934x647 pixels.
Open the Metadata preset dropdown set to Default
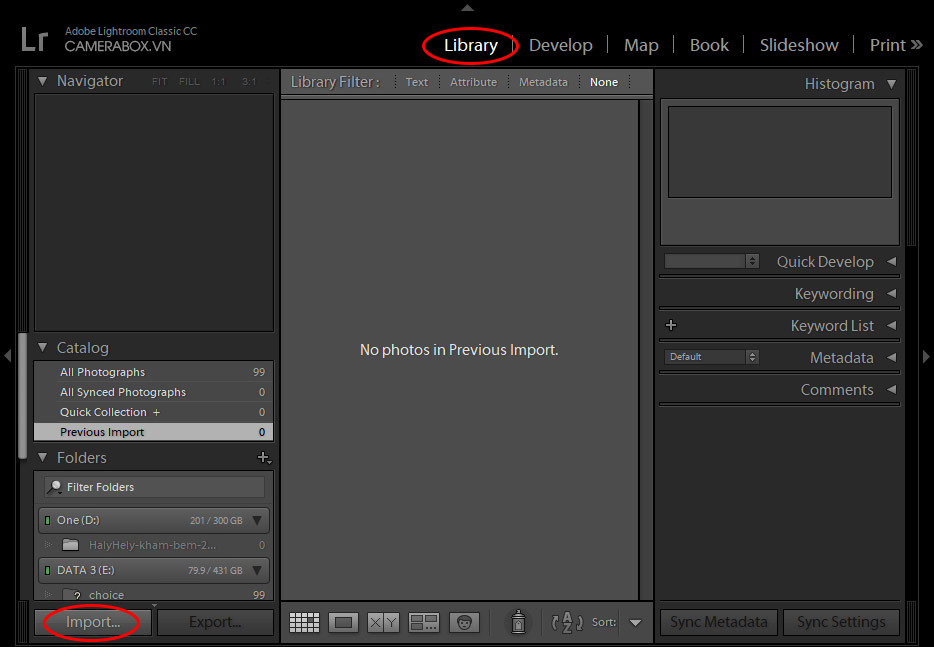pyautogui.click(x=712, y=357)
